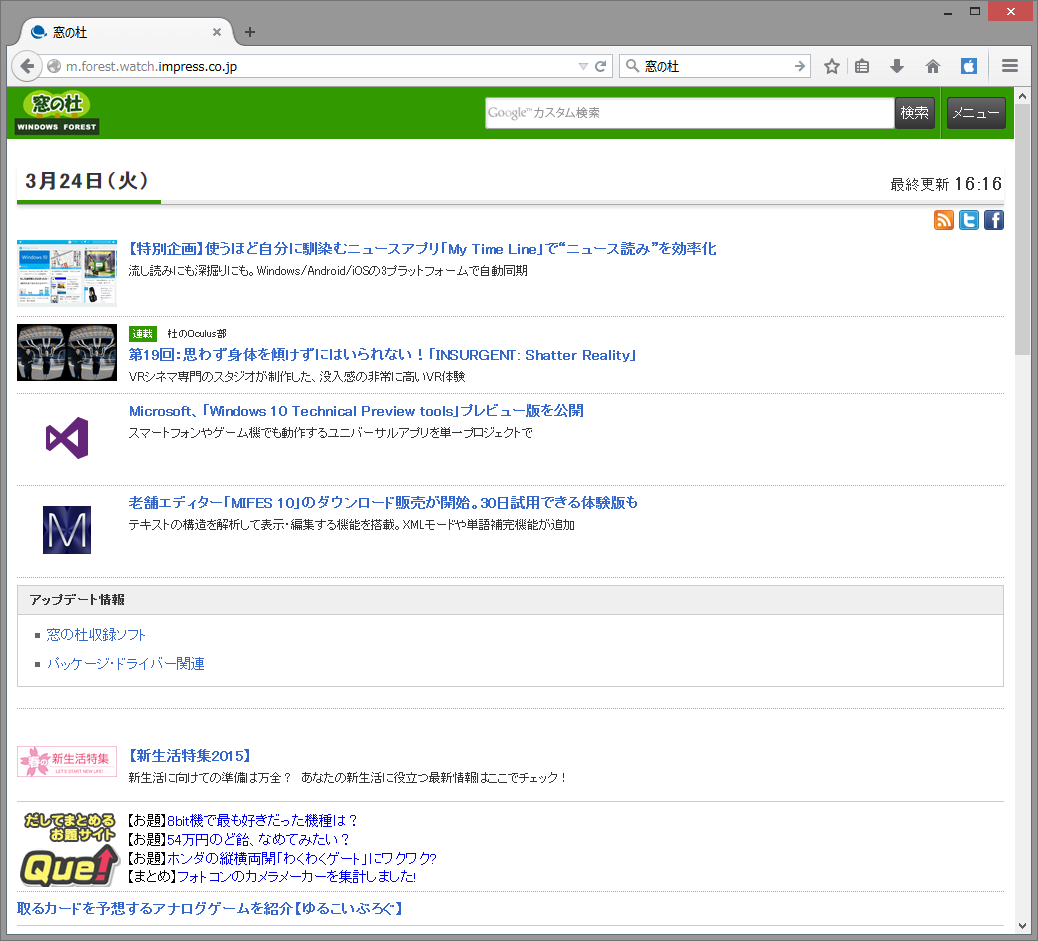The height and width of the screenshot is (941, 1038).
Task: Maximize the browser window
Action: [x=974, y=11]
